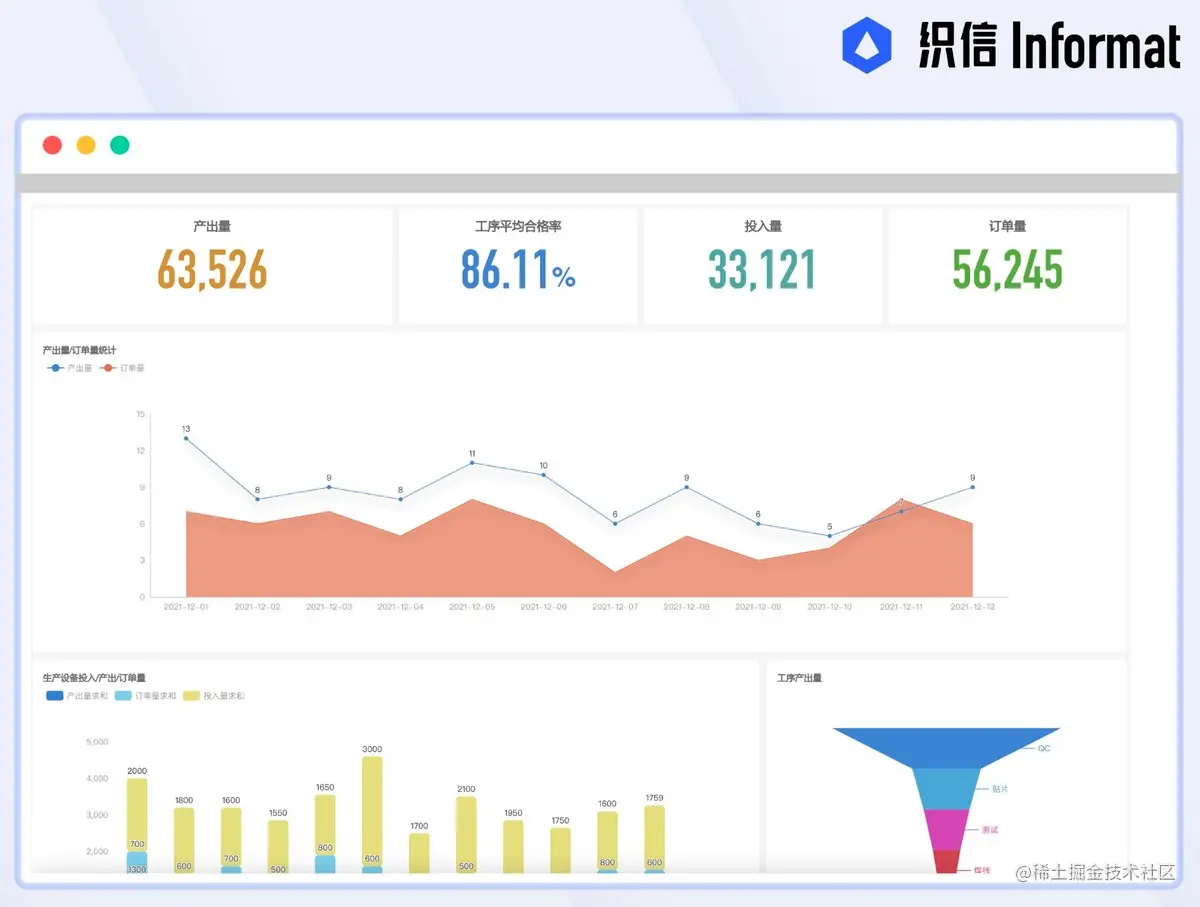The image size is (1200, 907).
Task: Click the green traffic-light window dot
Action: (119, 144)
